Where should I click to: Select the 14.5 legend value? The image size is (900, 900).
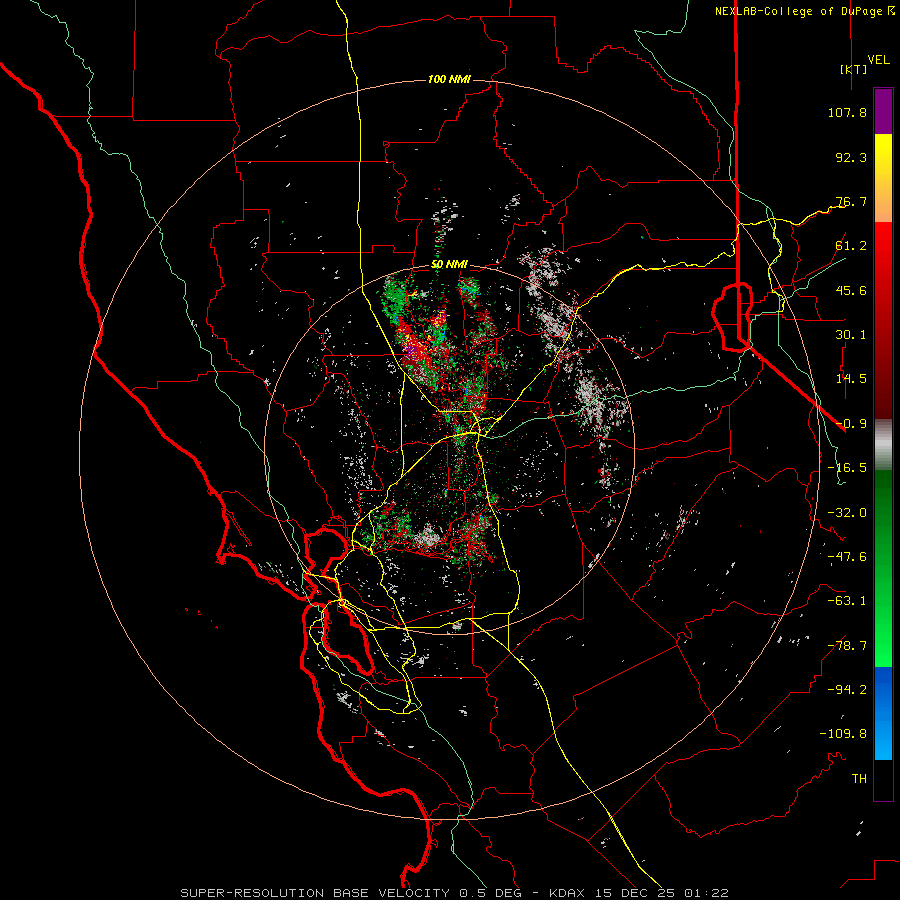click(x=851, y=379)
